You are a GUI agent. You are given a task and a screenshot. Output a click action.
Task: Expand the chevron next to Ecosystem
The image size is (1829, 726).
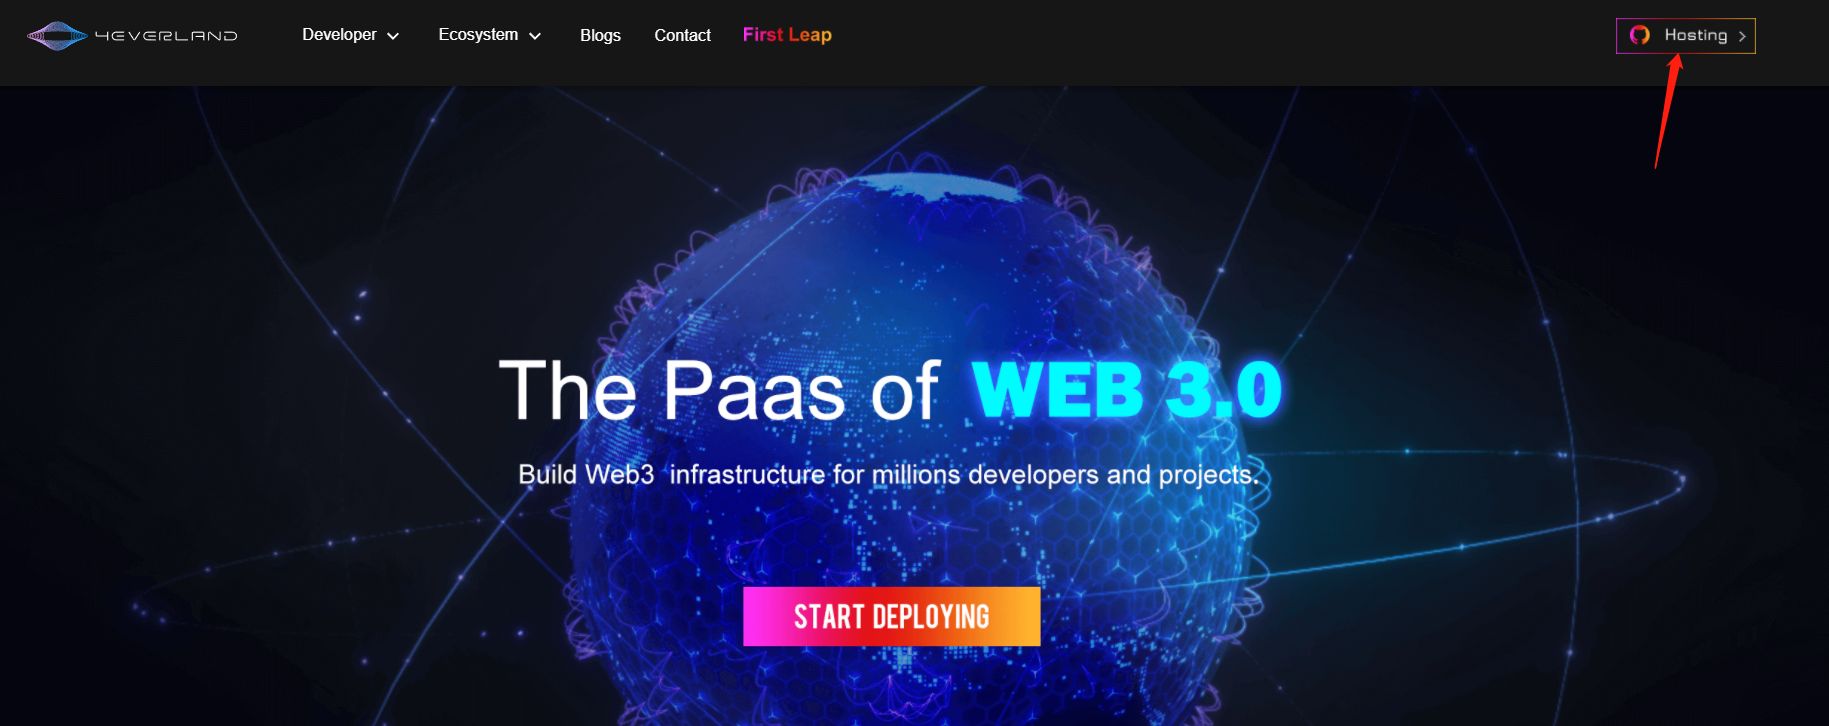pos(535,36)
